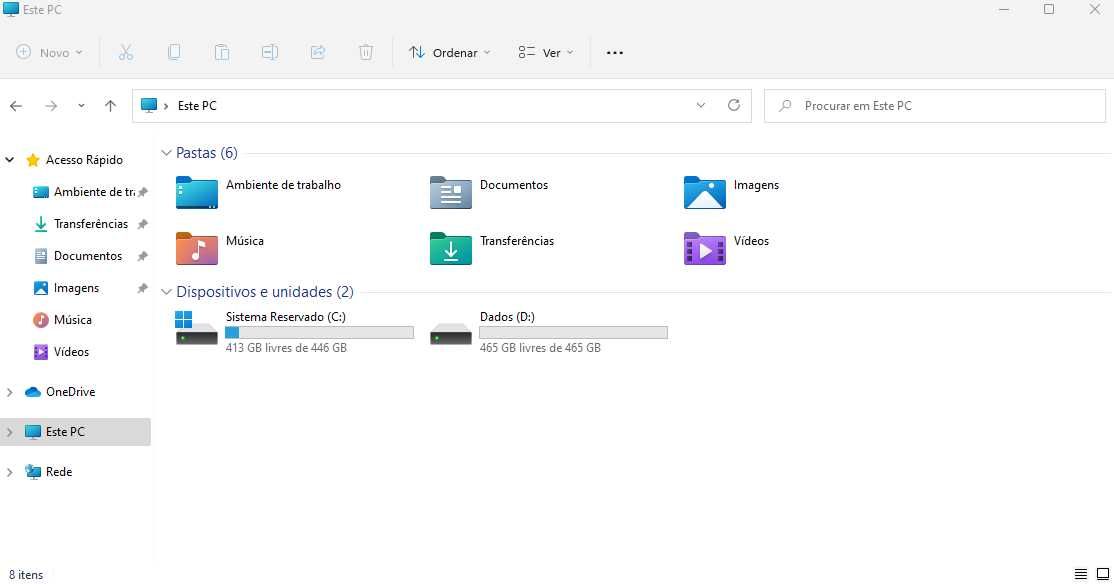Select the Dados (D:) drive icon
Screen dimensions: 1114x584
[450, 334]
